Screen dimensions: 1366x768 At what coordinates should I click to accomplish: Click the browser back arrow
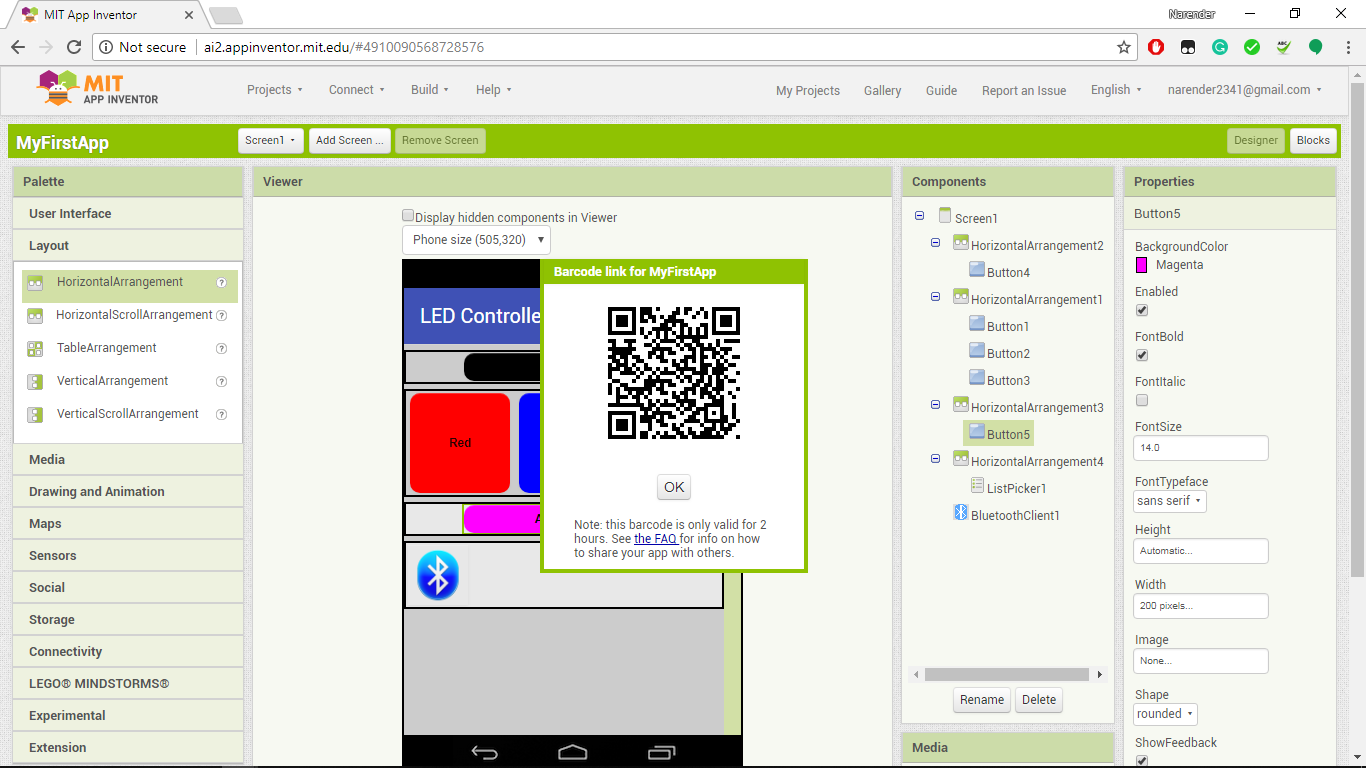tap(18, 47)
